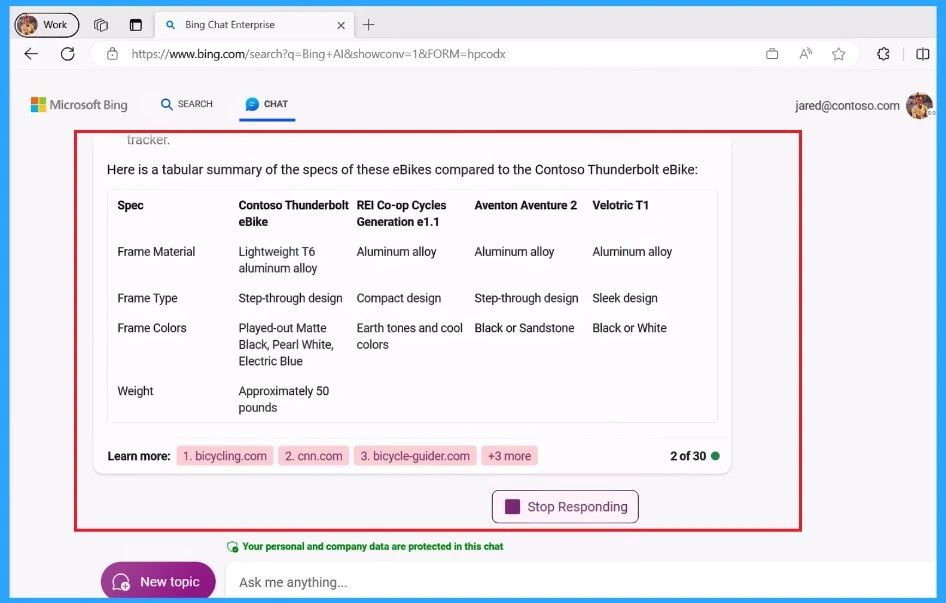
Task: Activate the Read Aloud icon
Action: click(805, 54)
